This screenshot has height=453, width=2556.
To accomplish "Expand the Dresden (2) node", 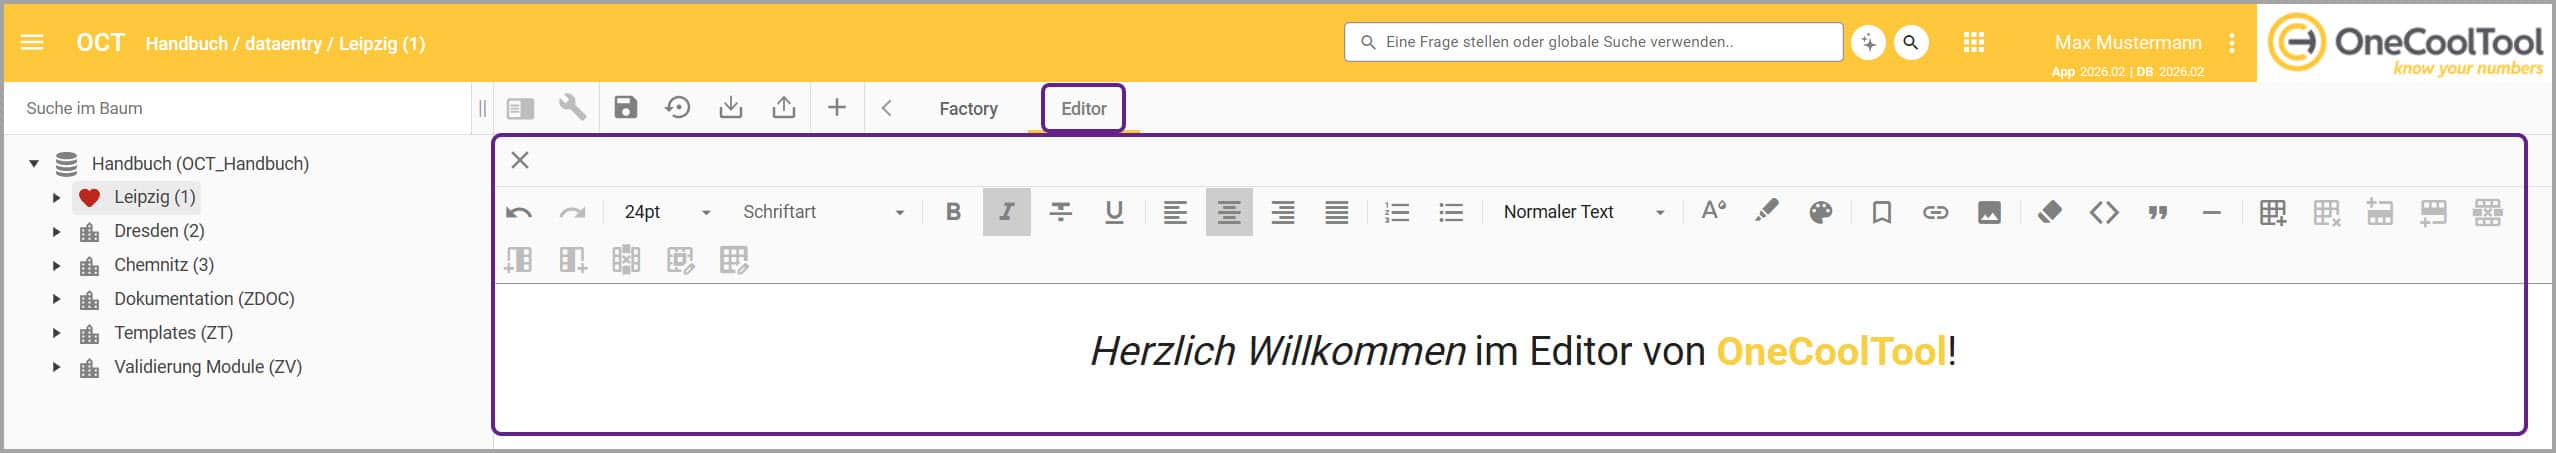I will point(56,231).
